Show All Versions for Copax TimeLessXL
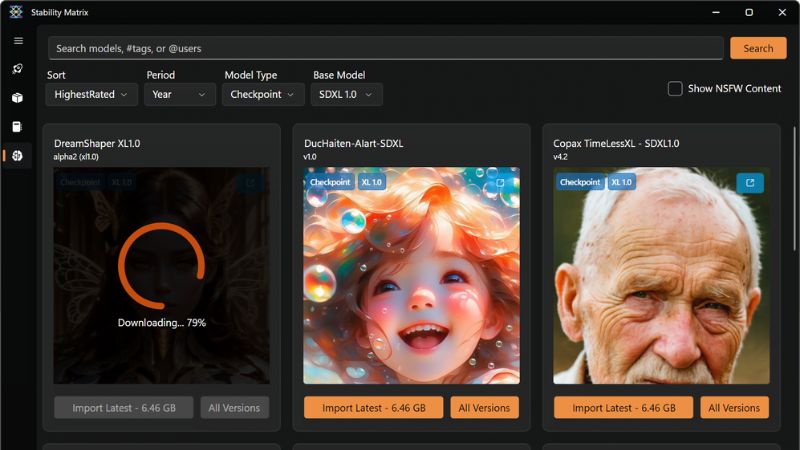This screenshot has width=800, height=450. pyautogui.click(x=734, y=408)
